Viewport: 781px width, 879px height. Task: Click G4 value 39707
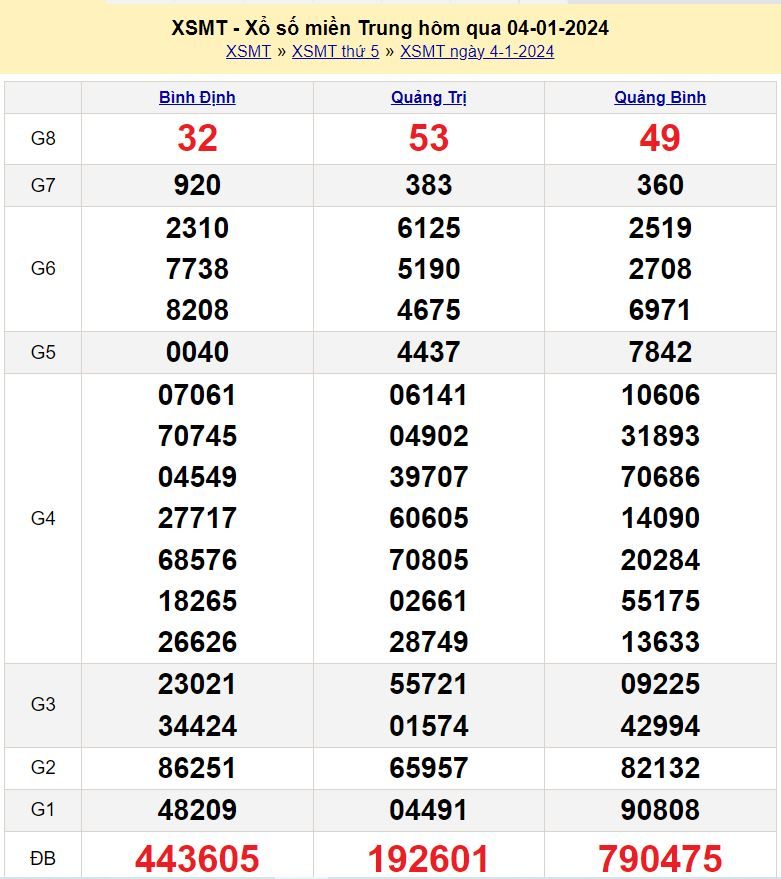(429, 477)
